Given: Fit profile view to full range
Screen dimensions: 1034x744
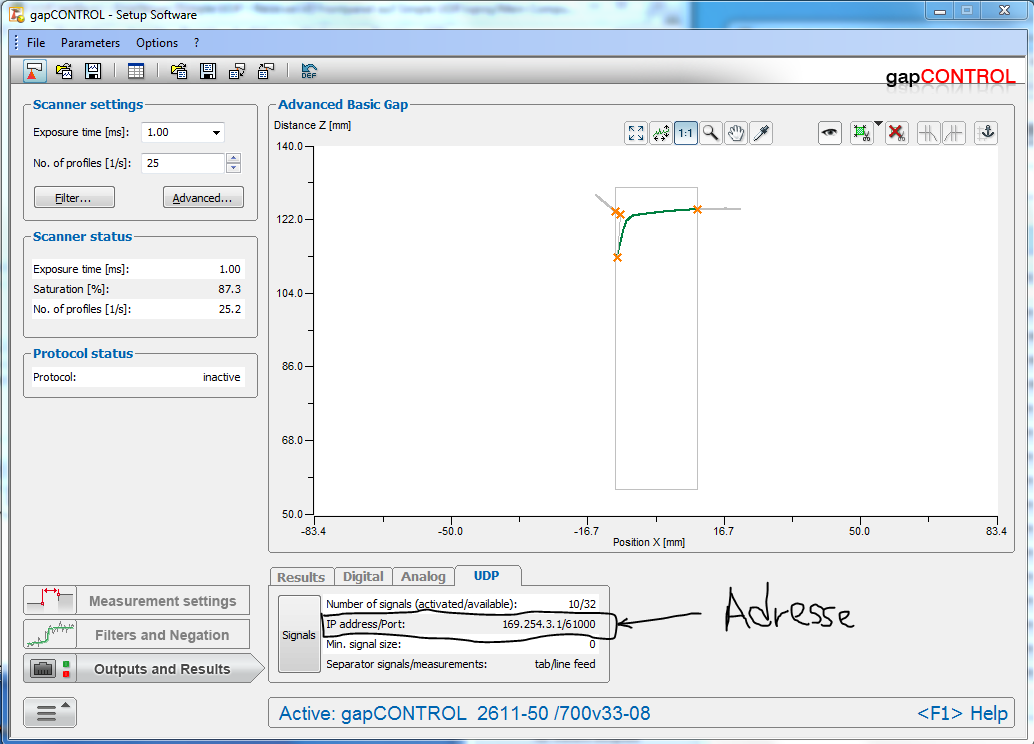Looking at the screenshot, I should (636, 133).
